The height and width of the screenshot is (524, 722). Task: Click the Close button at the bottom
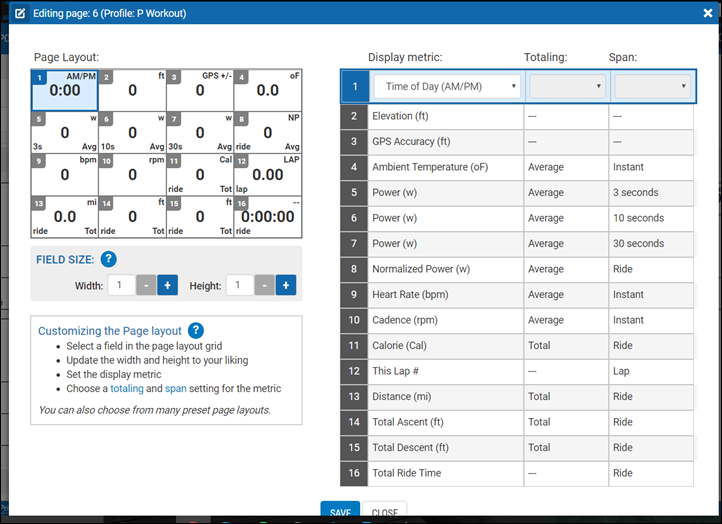[x=385, y=512]
